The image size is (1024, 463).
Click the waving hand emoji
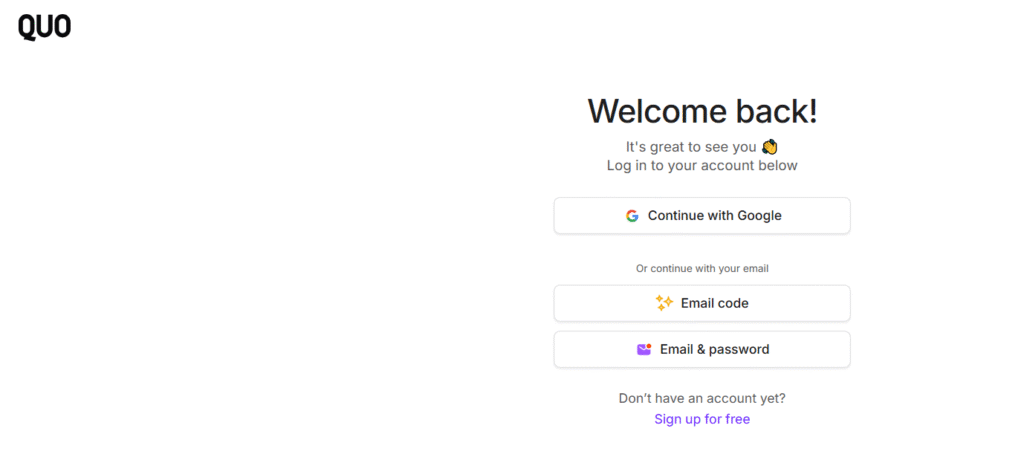pos(769,146)
